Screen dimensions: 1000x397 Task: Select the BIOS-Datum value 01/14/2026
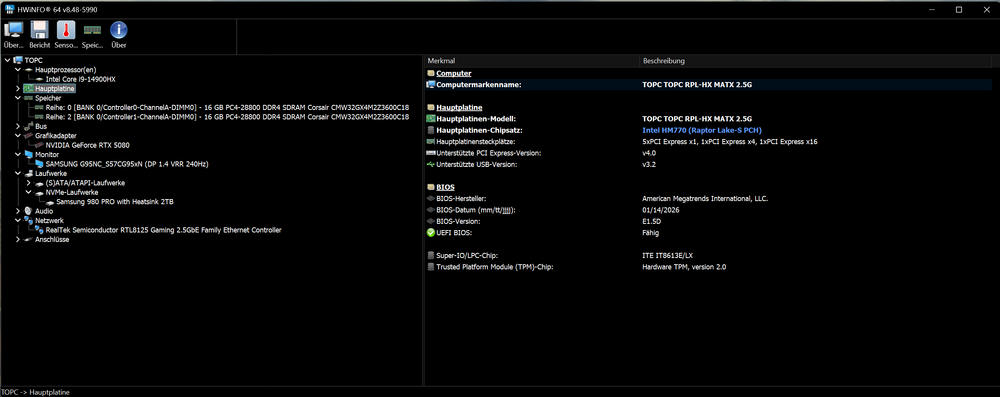click(x=660, y=210)
